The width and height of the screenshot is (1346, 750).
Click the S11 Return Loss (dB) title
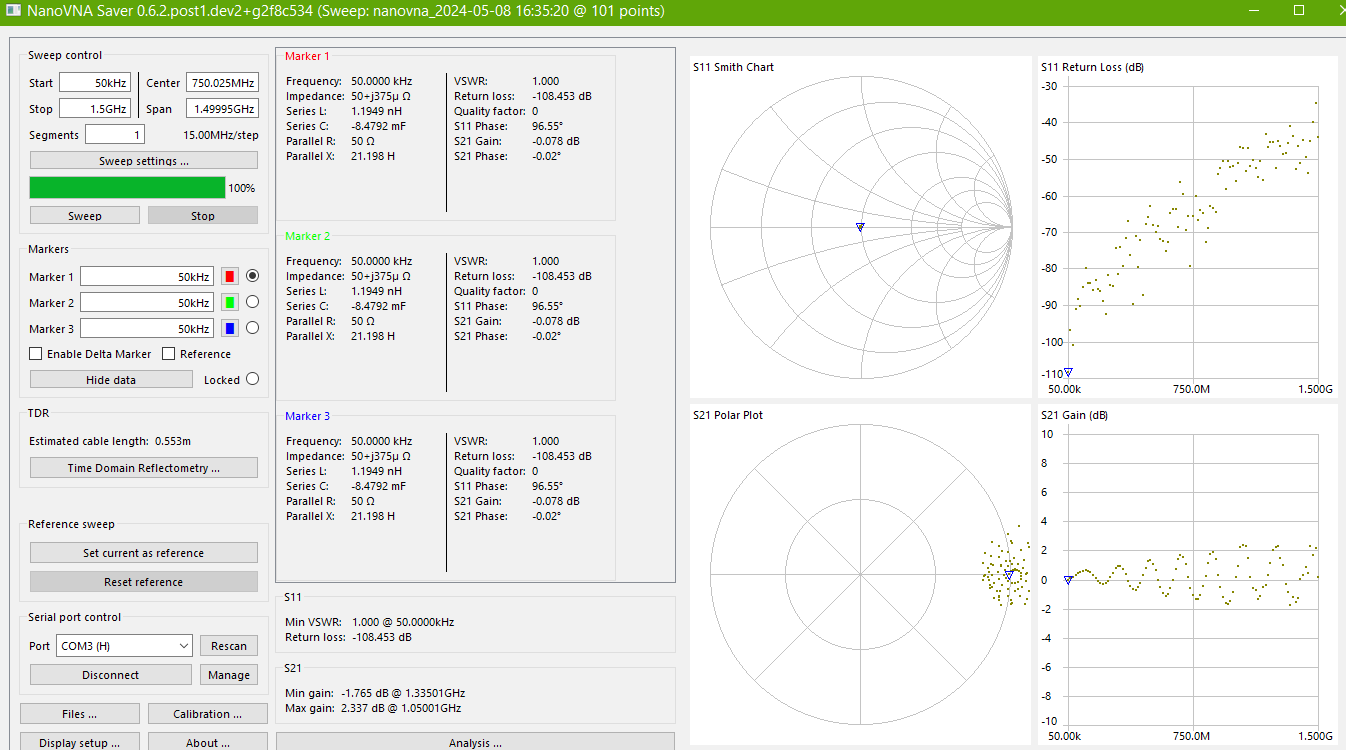tap(1092, 67)
